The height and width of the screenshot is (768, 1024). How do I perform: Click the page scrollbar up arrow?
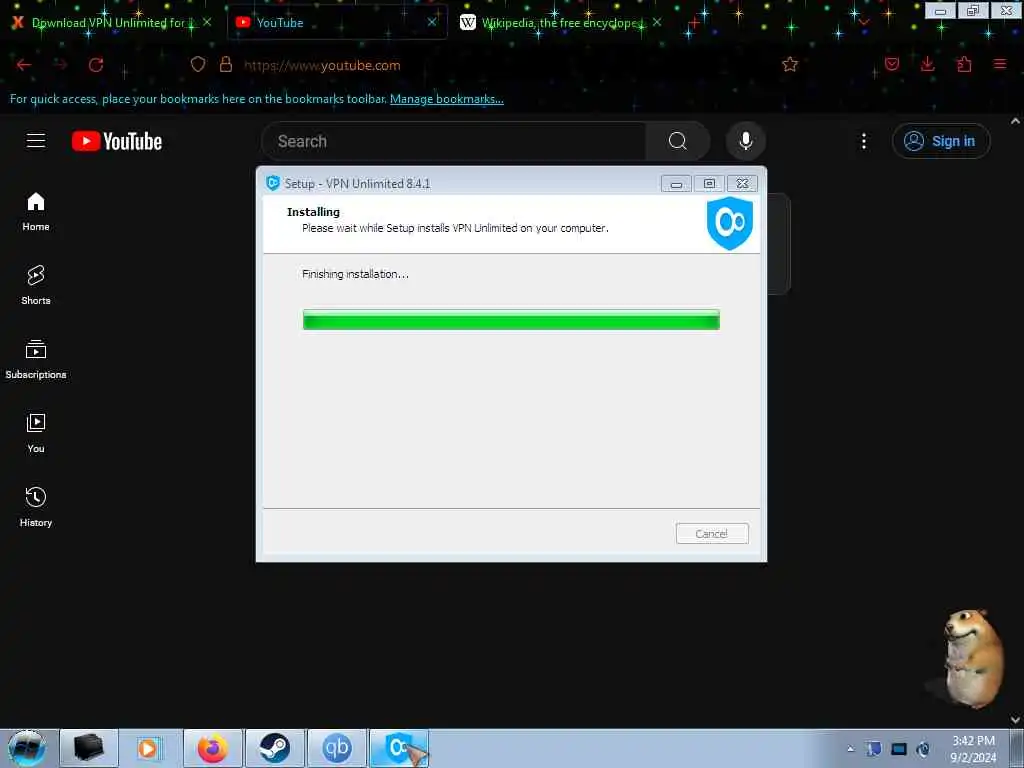coord(1016,121)
